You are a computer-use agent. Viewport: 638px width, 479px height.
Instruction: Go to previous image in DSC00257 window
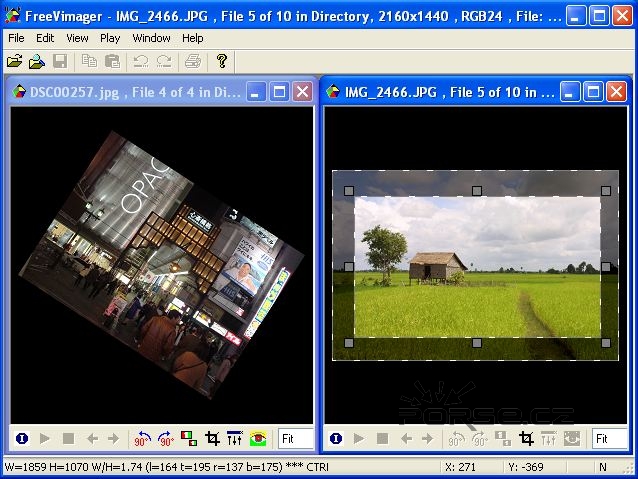[92, 439]
